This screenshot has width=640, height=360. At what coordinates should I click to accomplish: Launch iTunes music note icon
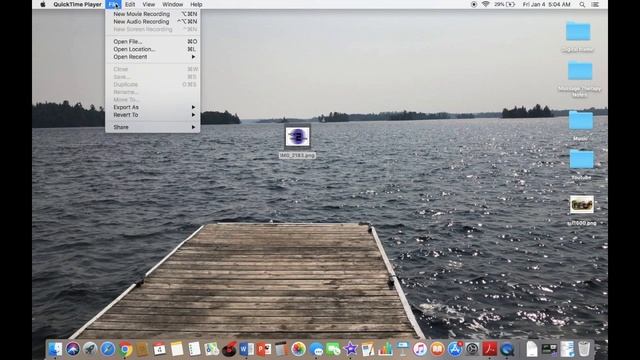pyautogui.click(x=420, y=349)
